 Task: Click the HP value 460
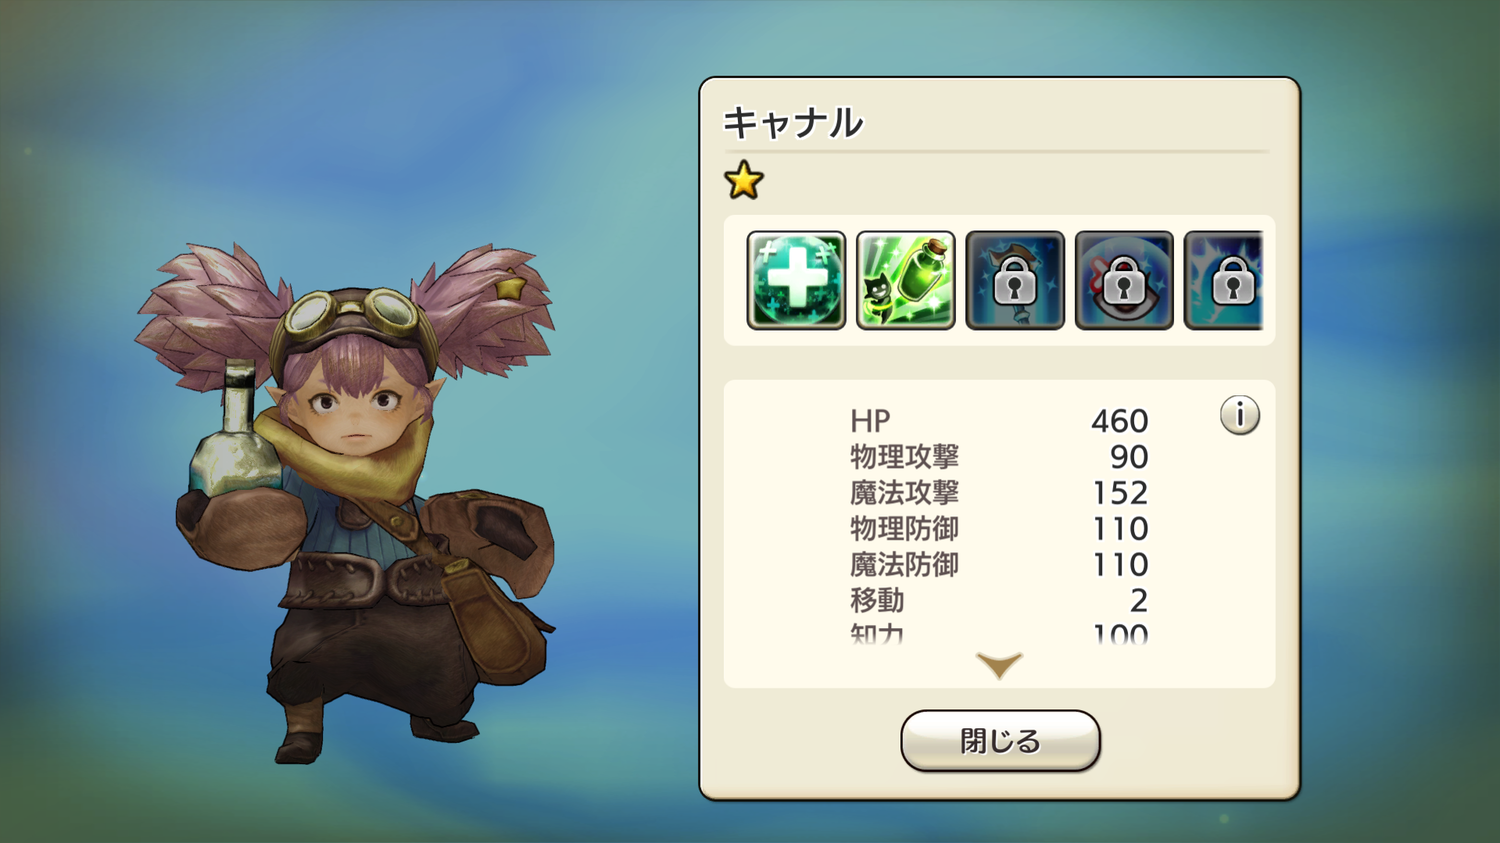(x=1119, y=421)
